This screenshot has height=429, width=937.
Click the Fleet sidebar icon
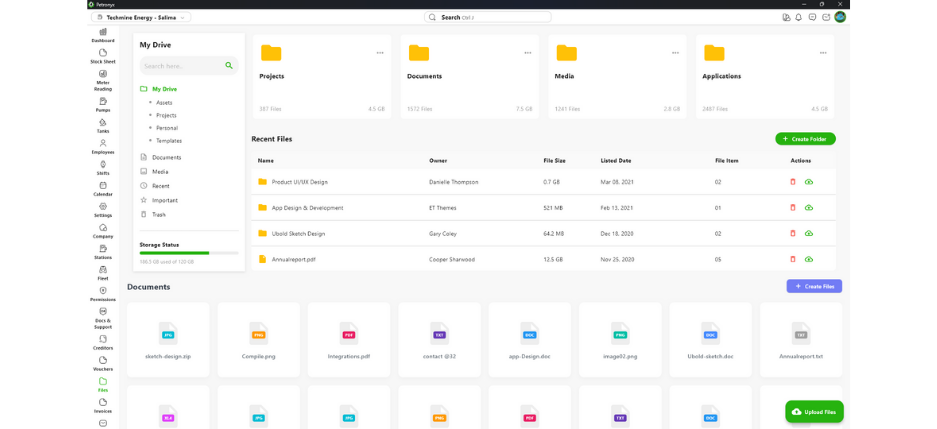click(103, 272)
